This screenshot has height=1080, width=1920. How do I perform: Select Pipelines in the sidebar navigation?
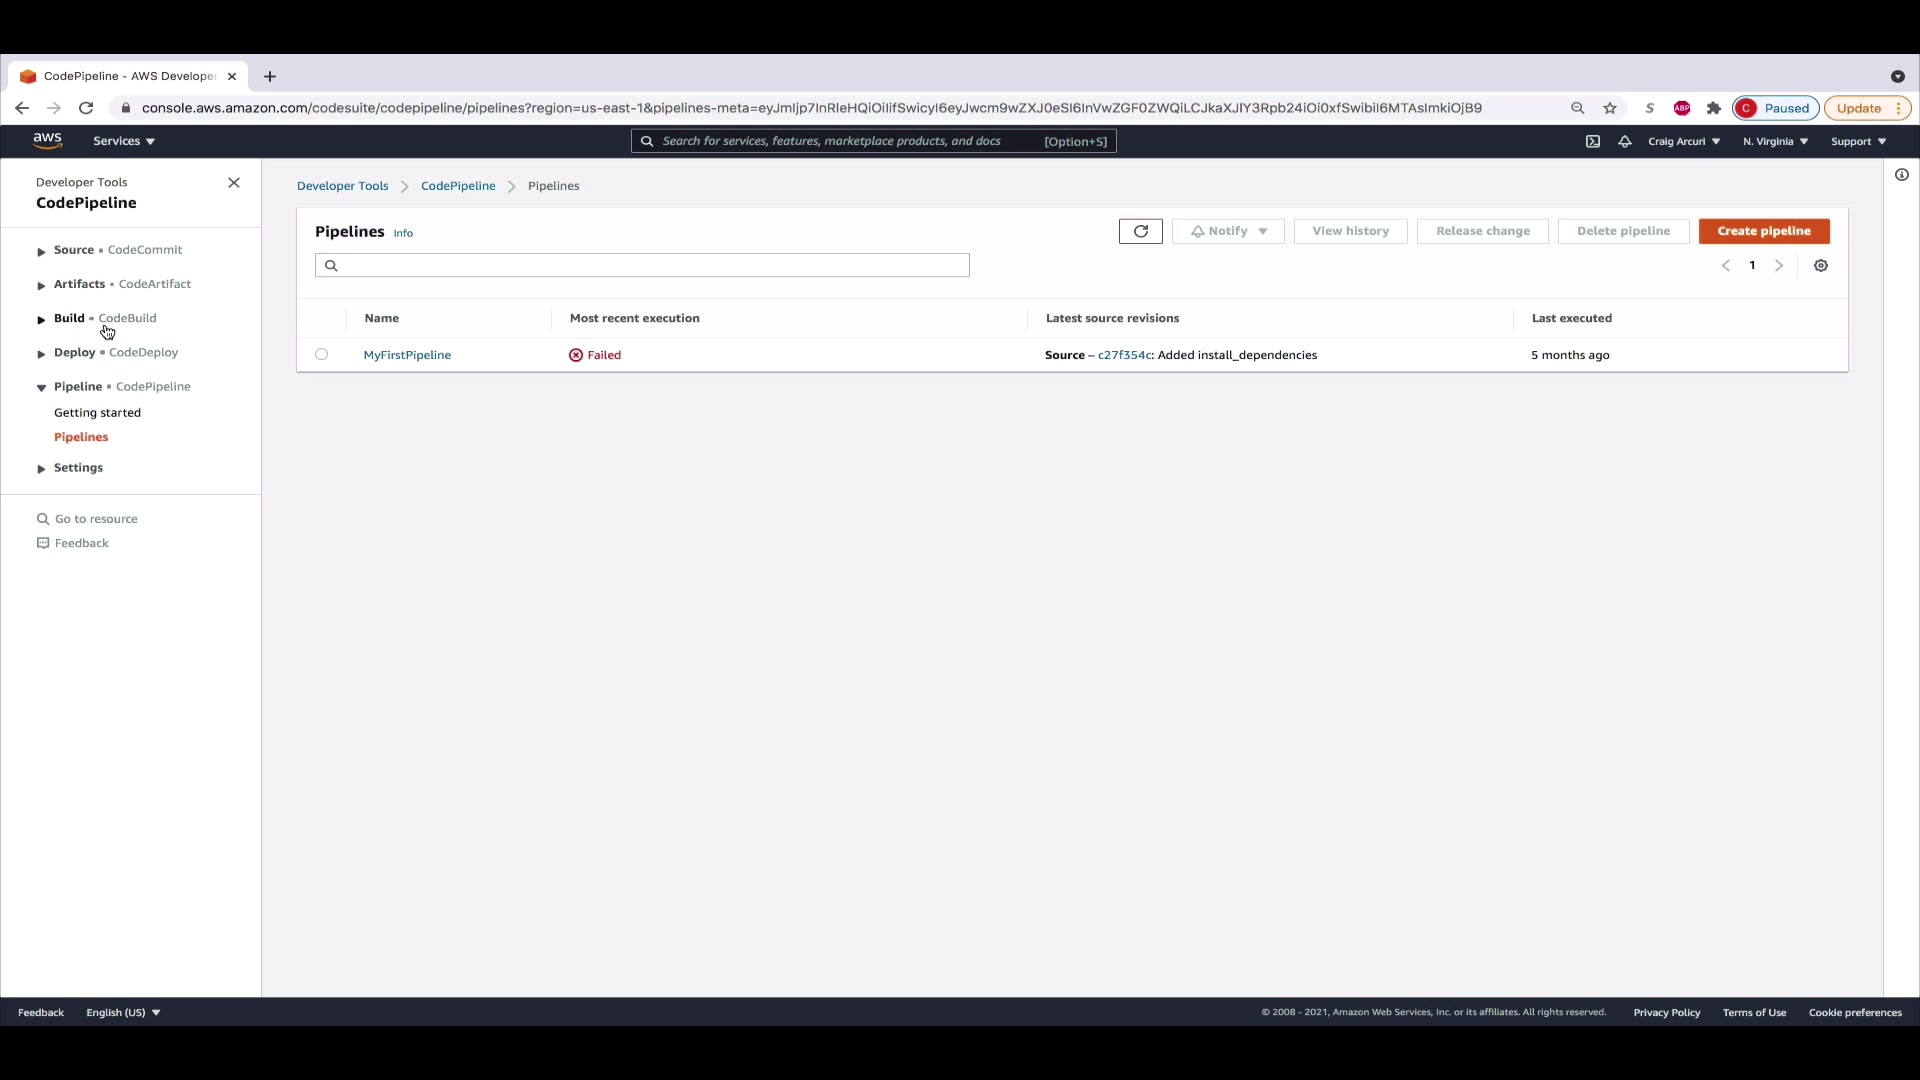pos(81,437)
